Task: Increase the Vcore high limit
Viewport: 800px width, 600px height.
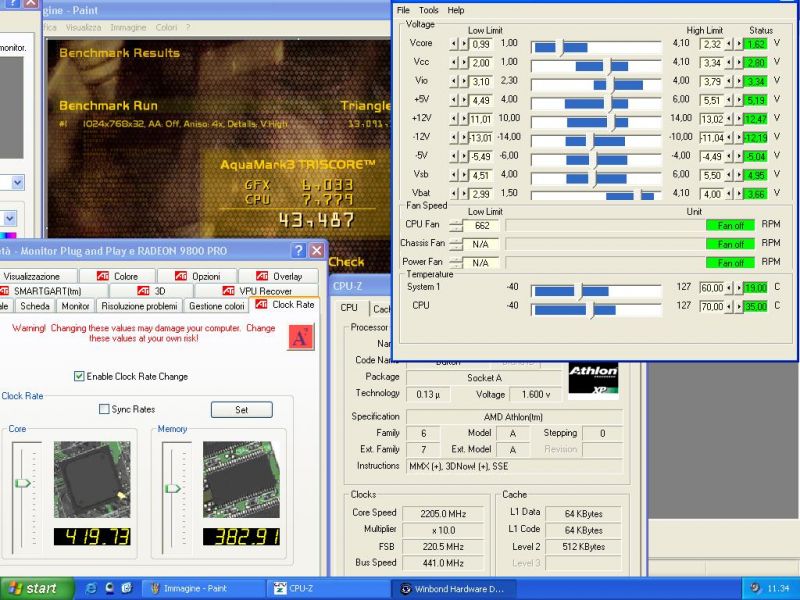Action: coord(738,44)
